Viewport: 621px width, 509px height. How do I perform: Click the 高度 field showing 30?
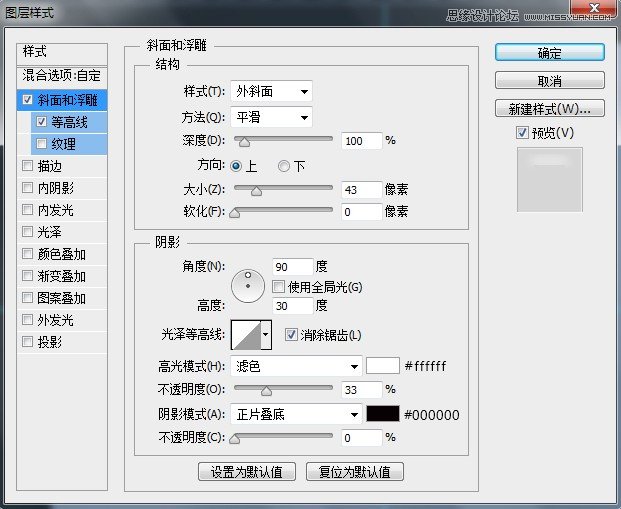coord(293,306)
